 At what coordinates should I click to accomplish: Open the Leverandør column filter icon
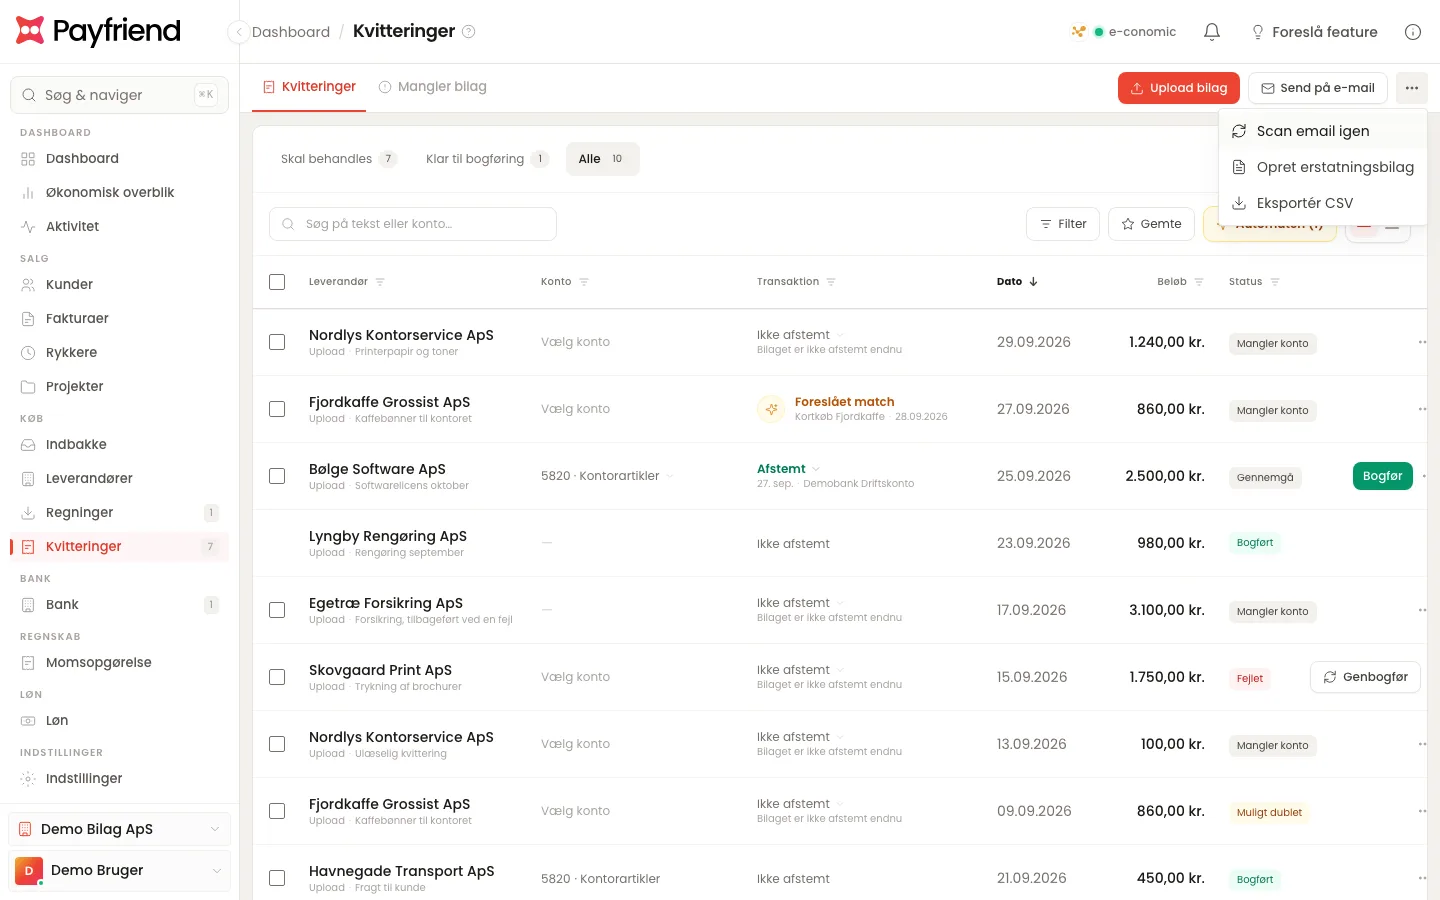click(x=380, y=282)
